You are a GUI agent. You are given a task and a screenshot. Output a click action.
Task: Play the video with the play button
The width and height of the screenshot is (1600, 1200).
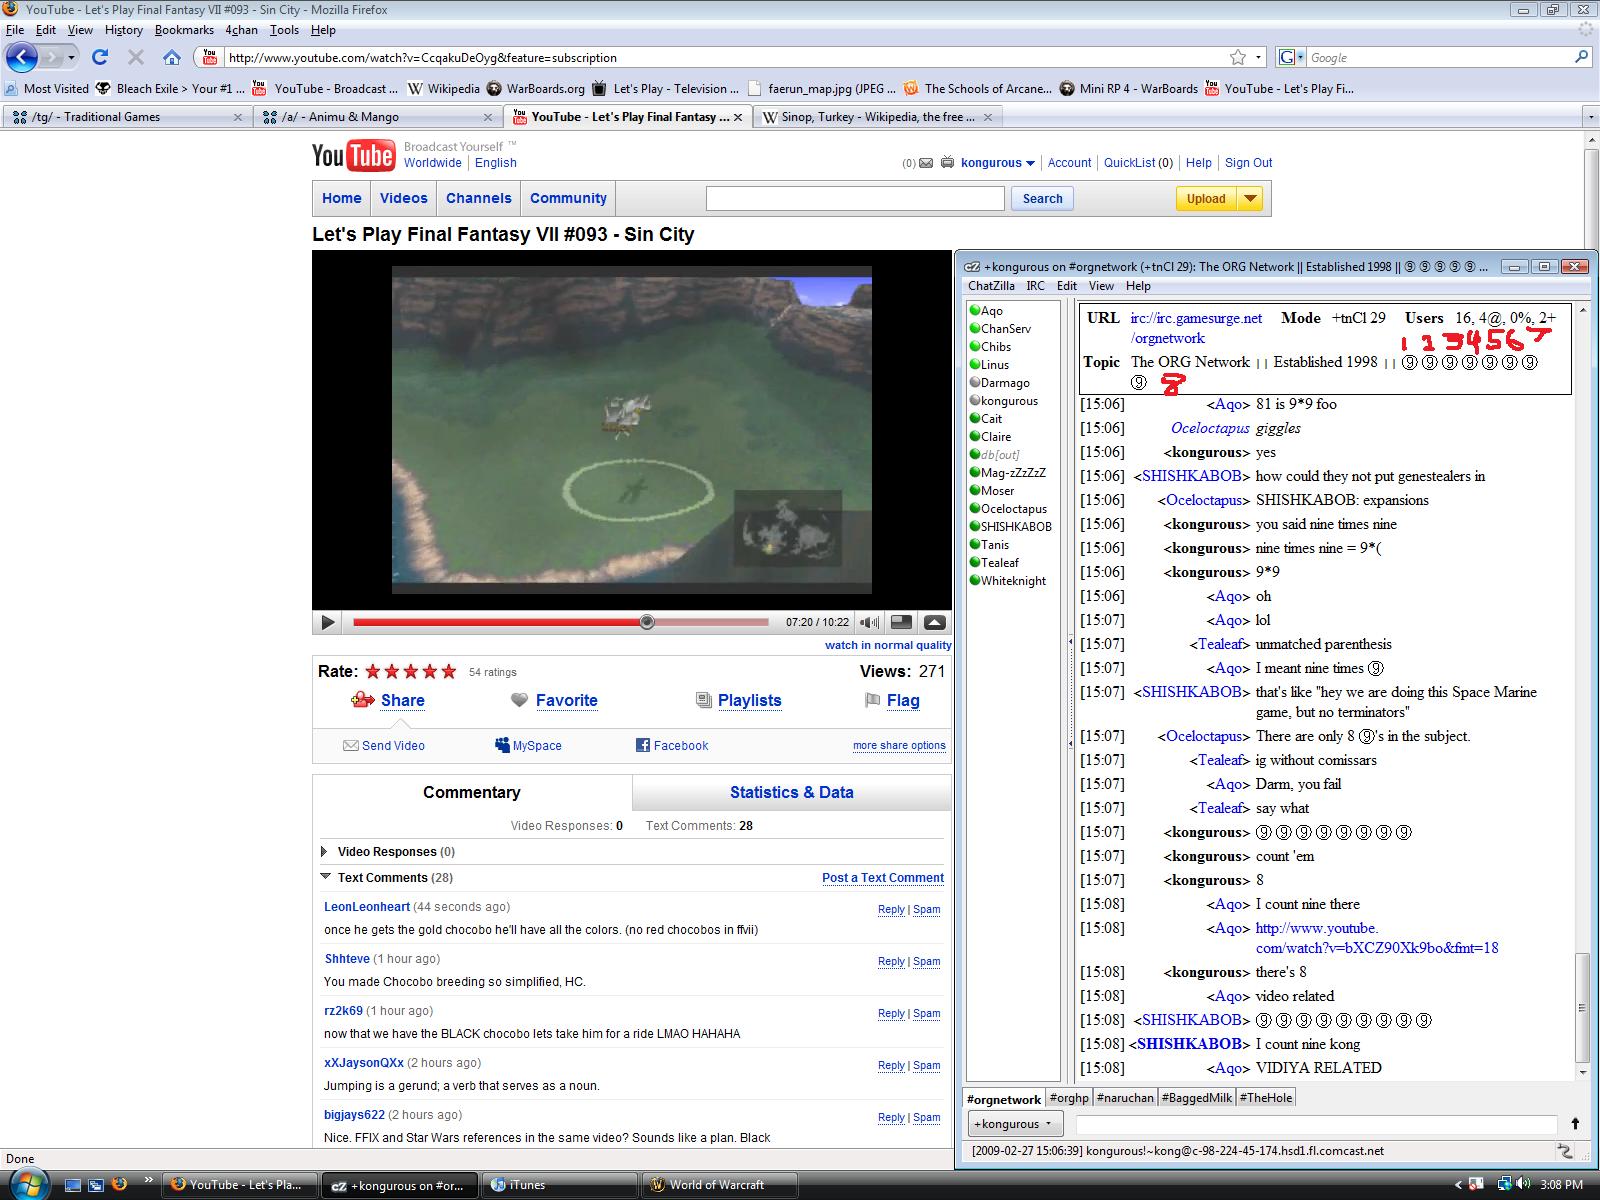[327, 622]
